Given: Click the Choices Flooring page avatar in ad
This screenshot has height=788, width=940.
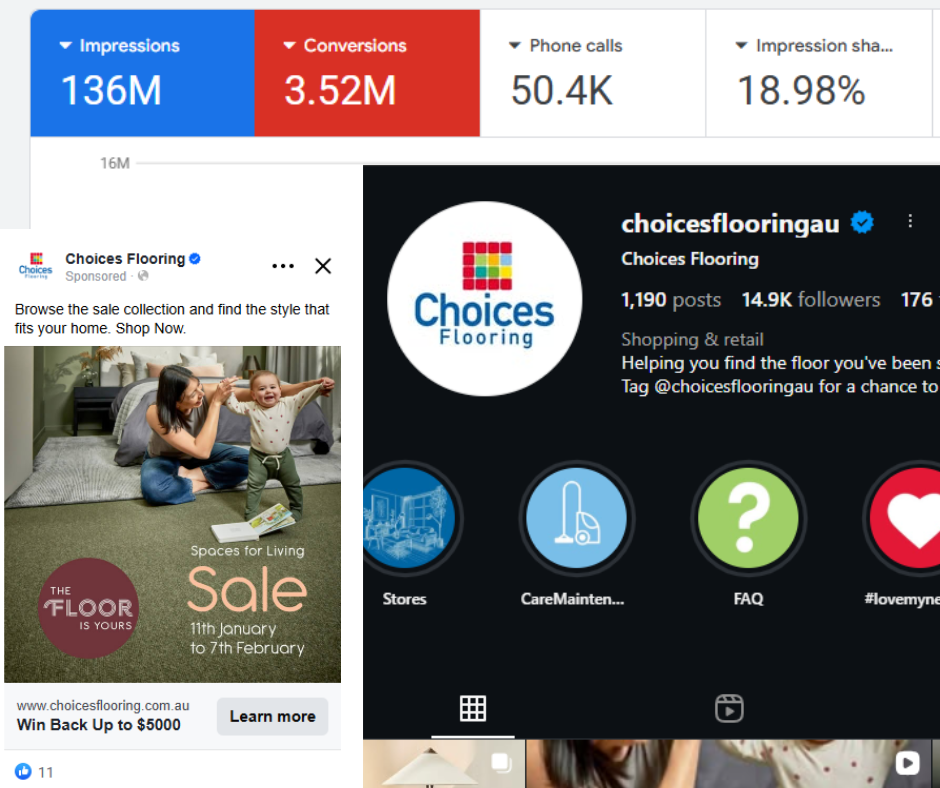Looking at the screenshot, I should pos(35,266).
